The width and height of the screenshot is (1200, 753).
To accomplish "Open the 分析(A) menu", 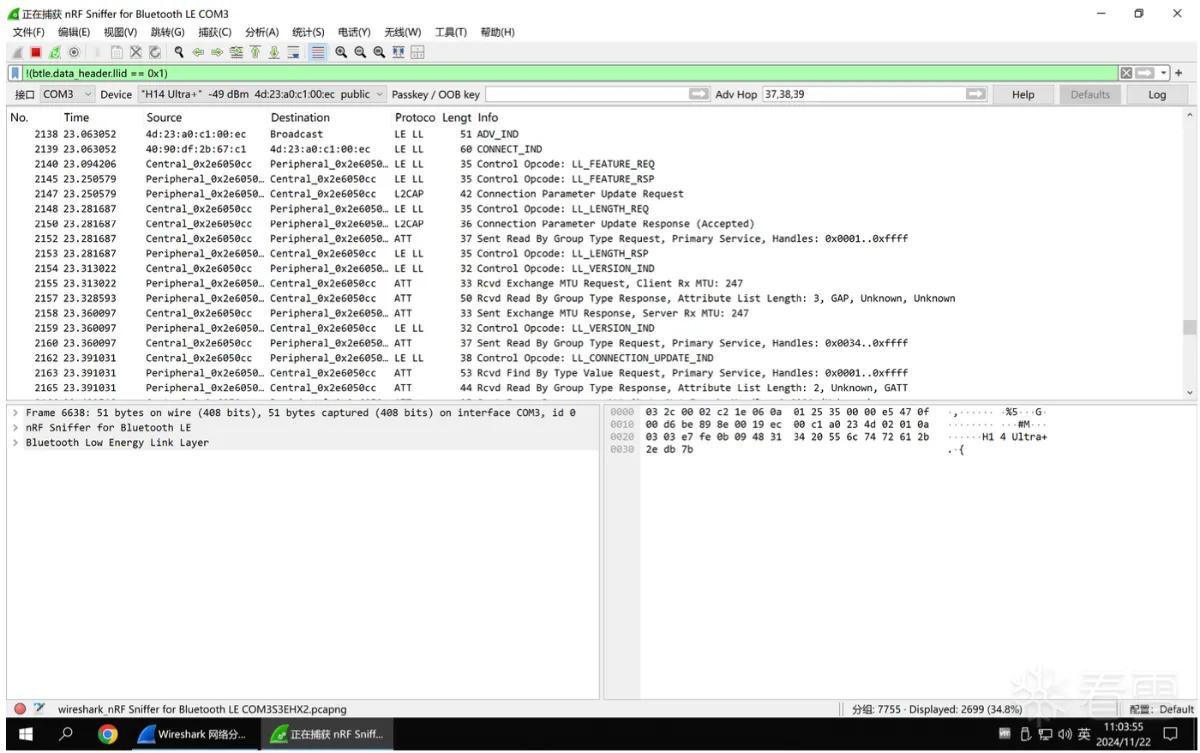I will (x=262, y=32).
